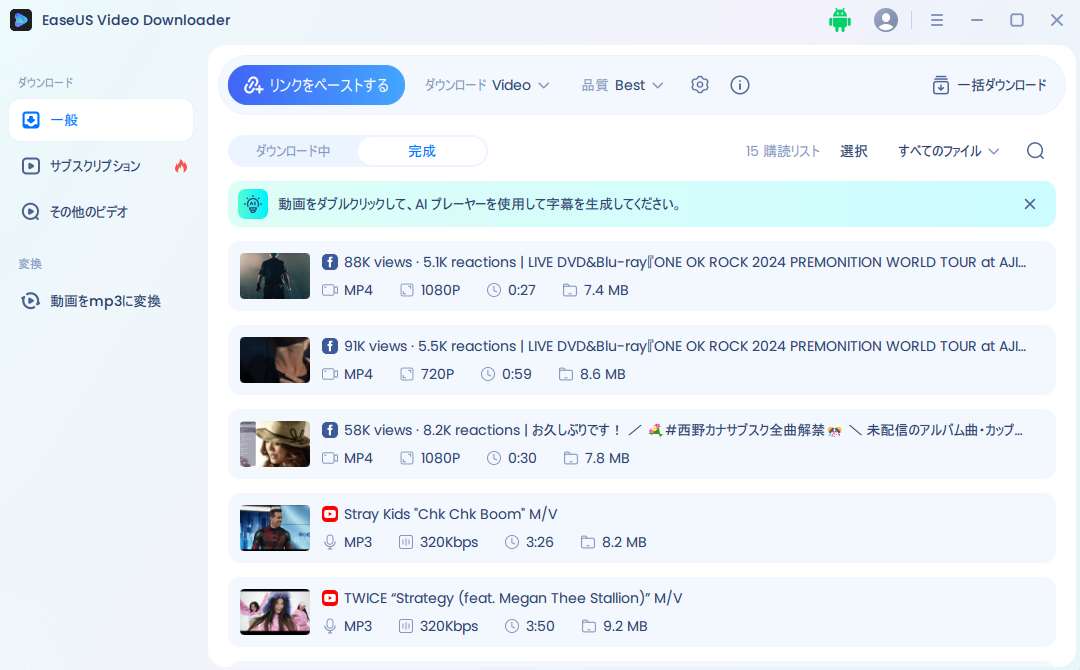Open the hamburger menu in the titlebar

click(x=937, y=19)
